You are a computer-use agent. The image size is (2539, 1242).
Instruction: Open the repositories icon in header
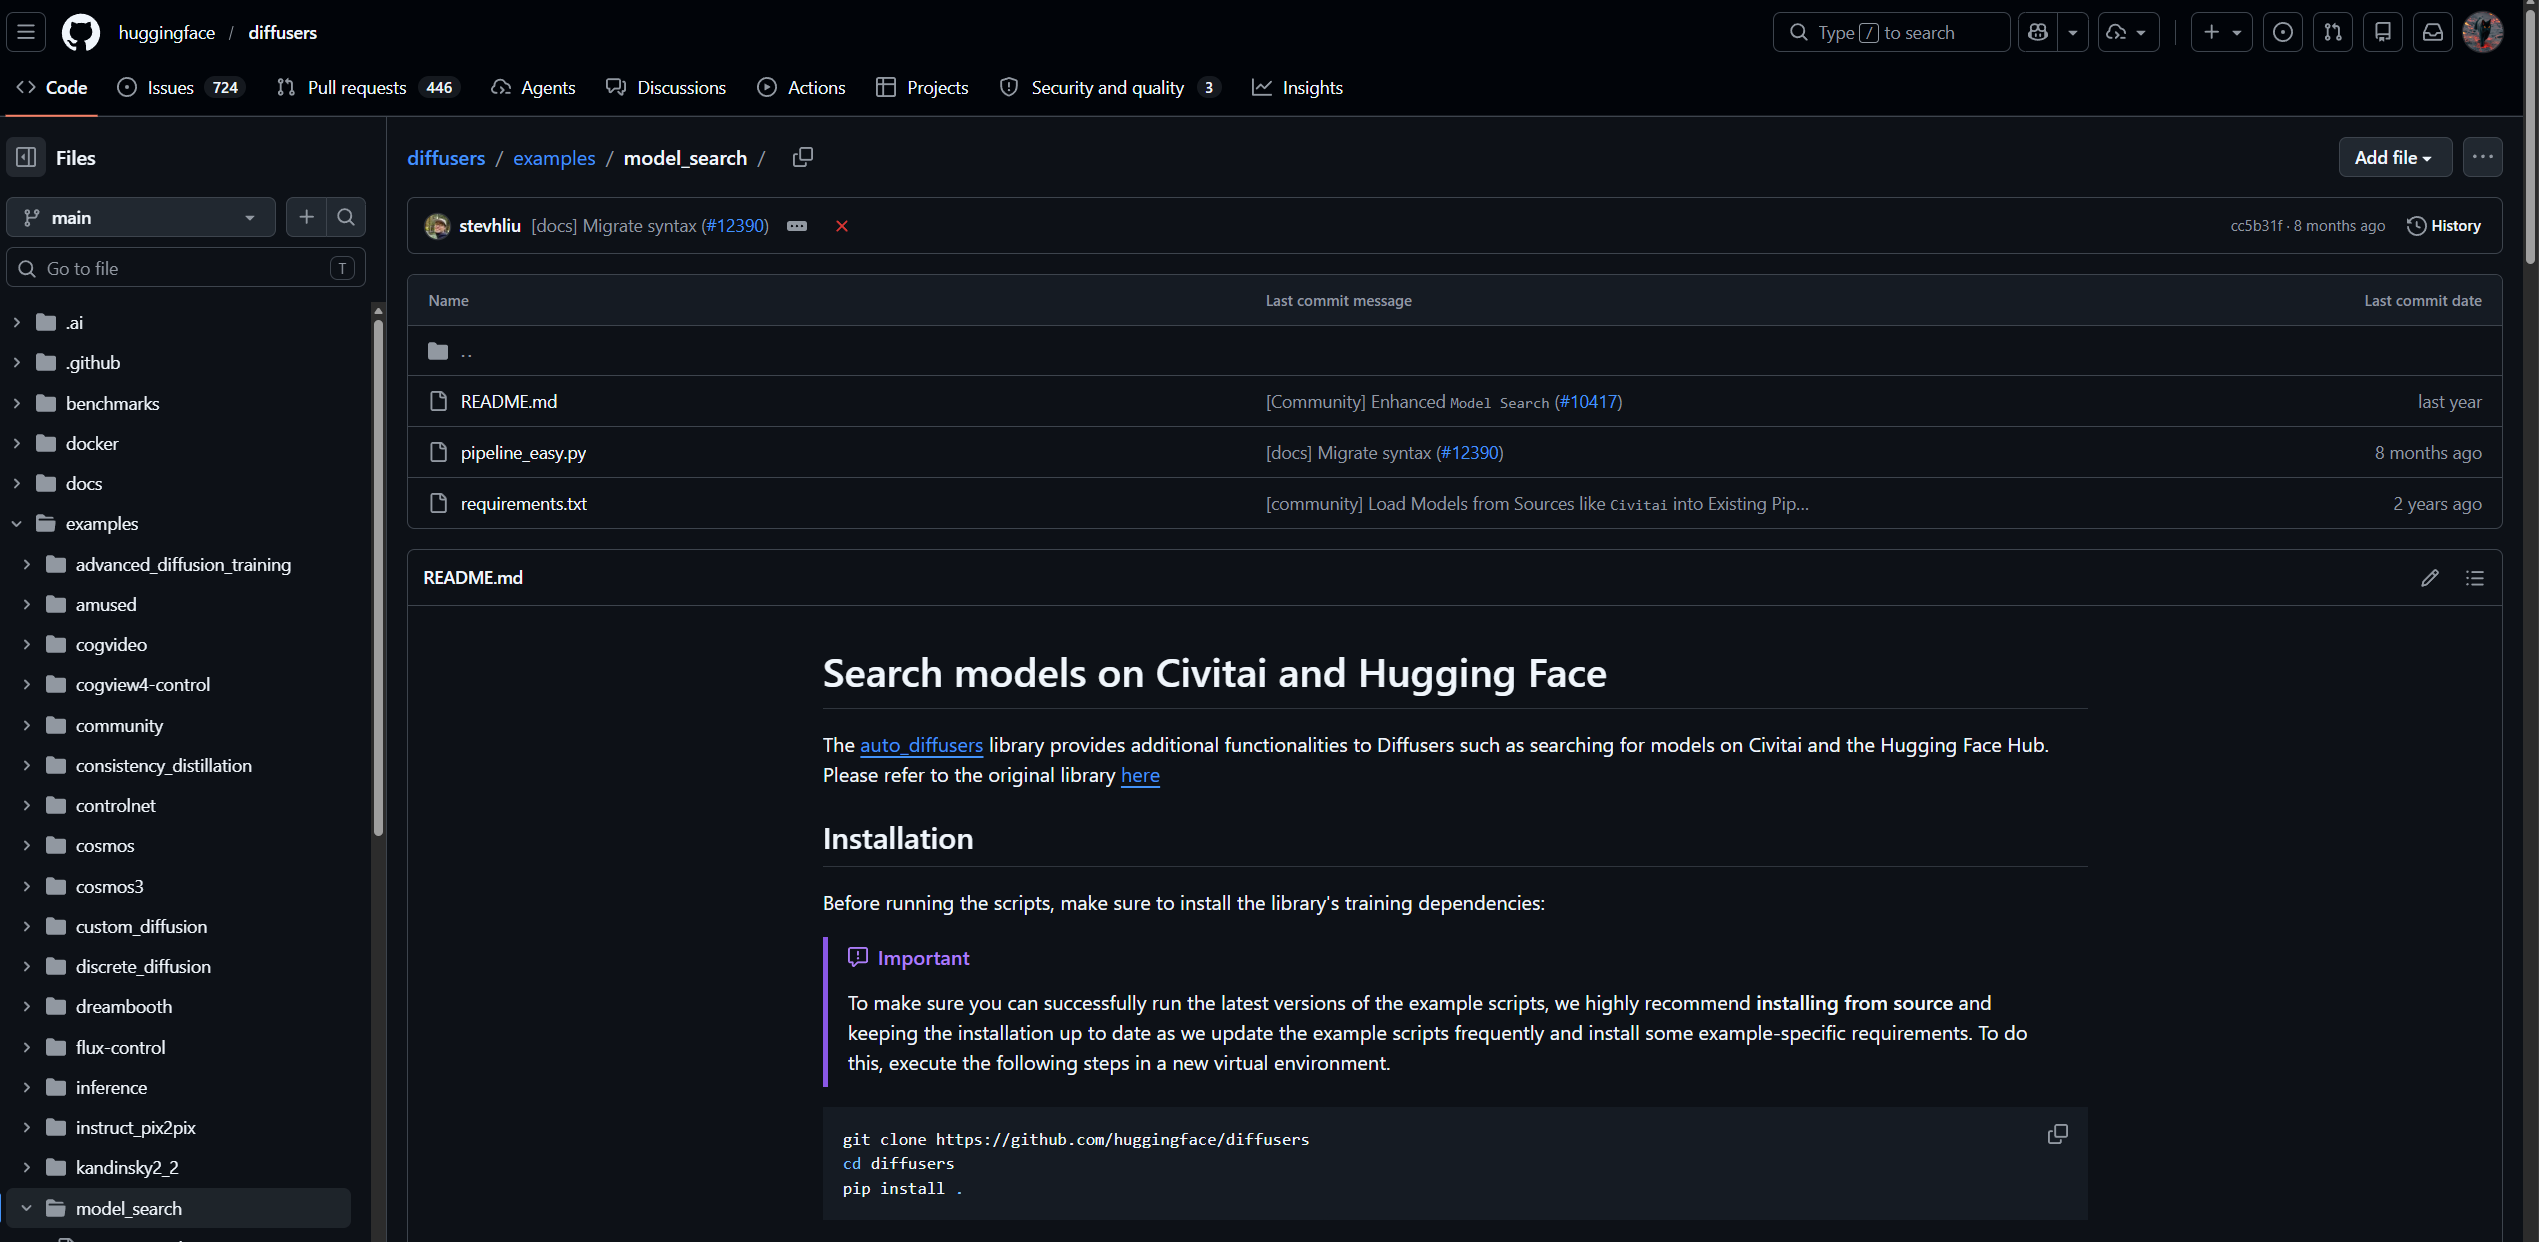[2383, 32]
